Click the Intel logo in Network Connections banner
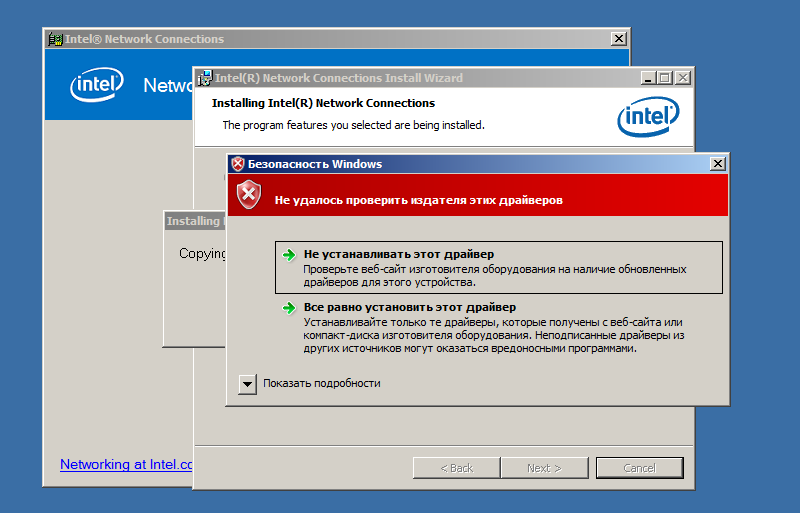This screenshot has width=800, height=513. pyautogui.click(x=97, y=84)
